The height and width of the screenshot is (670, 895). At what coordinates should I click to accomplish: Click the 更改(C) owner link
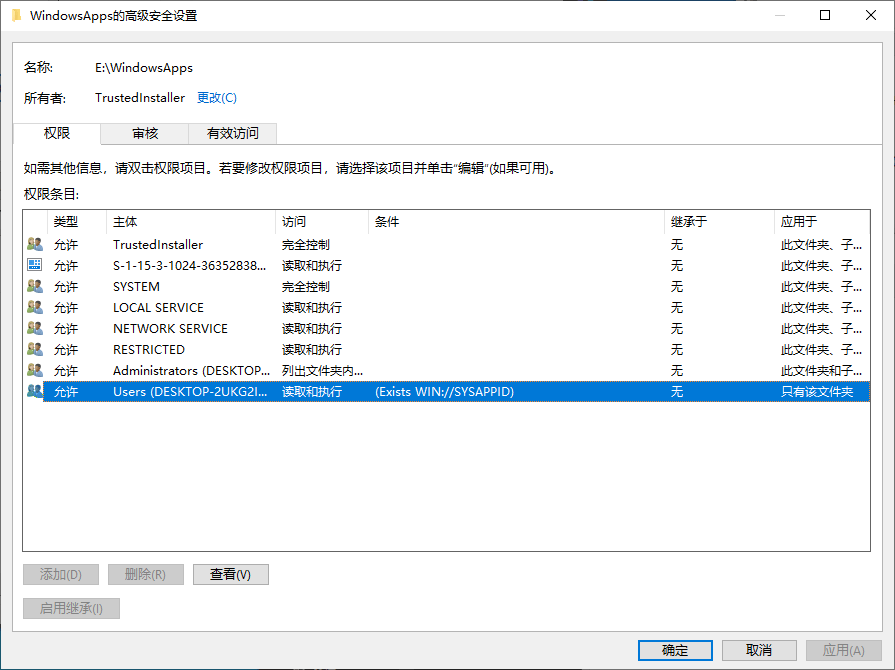click(217, 98)
